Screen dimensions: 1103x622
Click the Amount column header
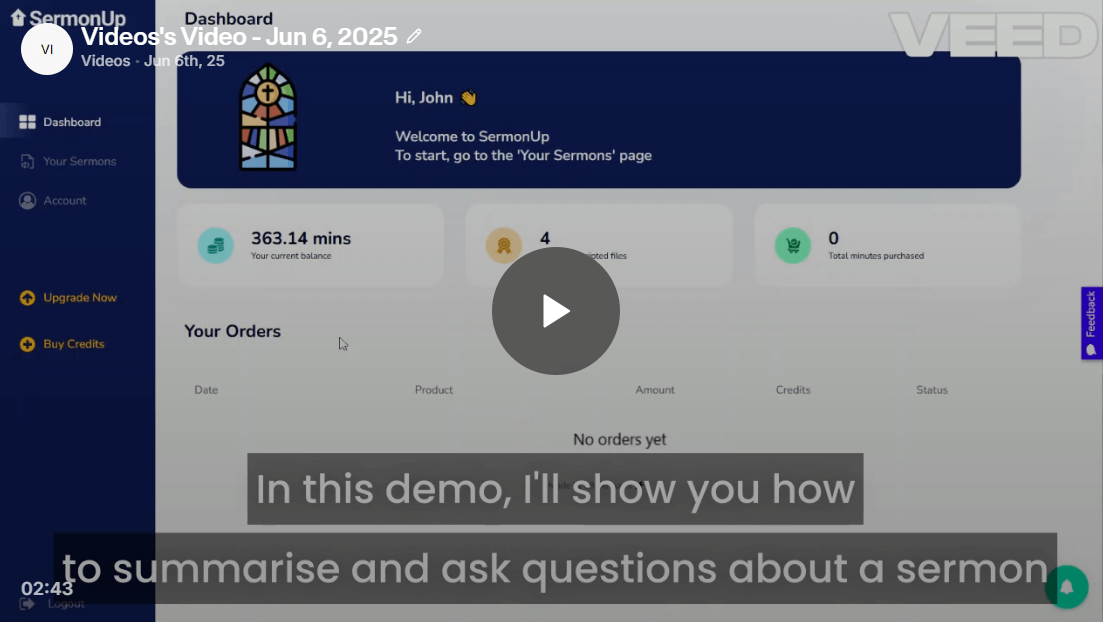(x=655, y=390)
